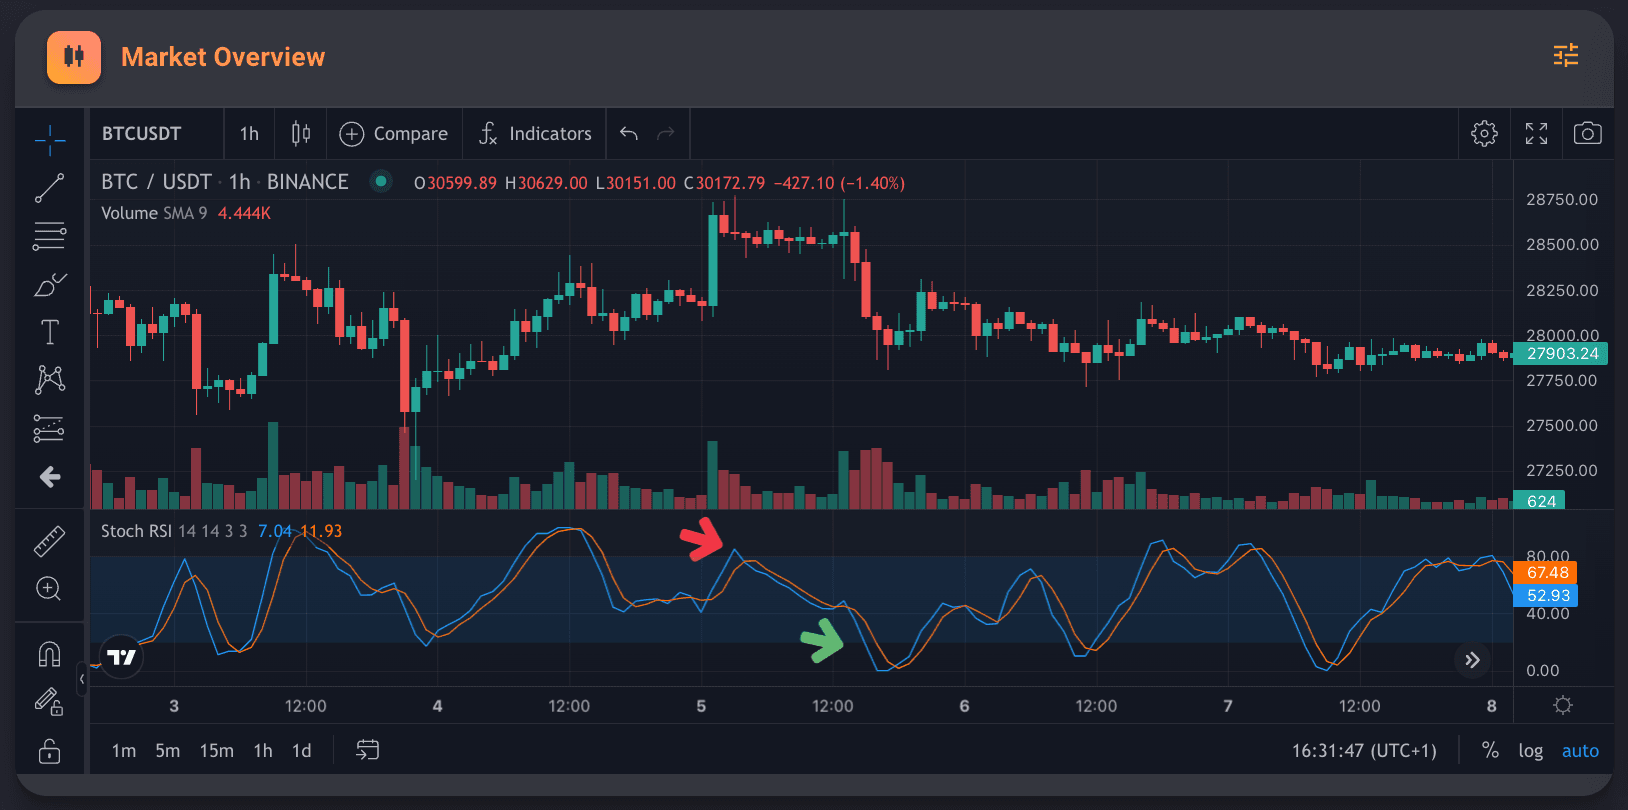
Task: Open the candlestick chart style dropdown
Action: tap(300, 134)
